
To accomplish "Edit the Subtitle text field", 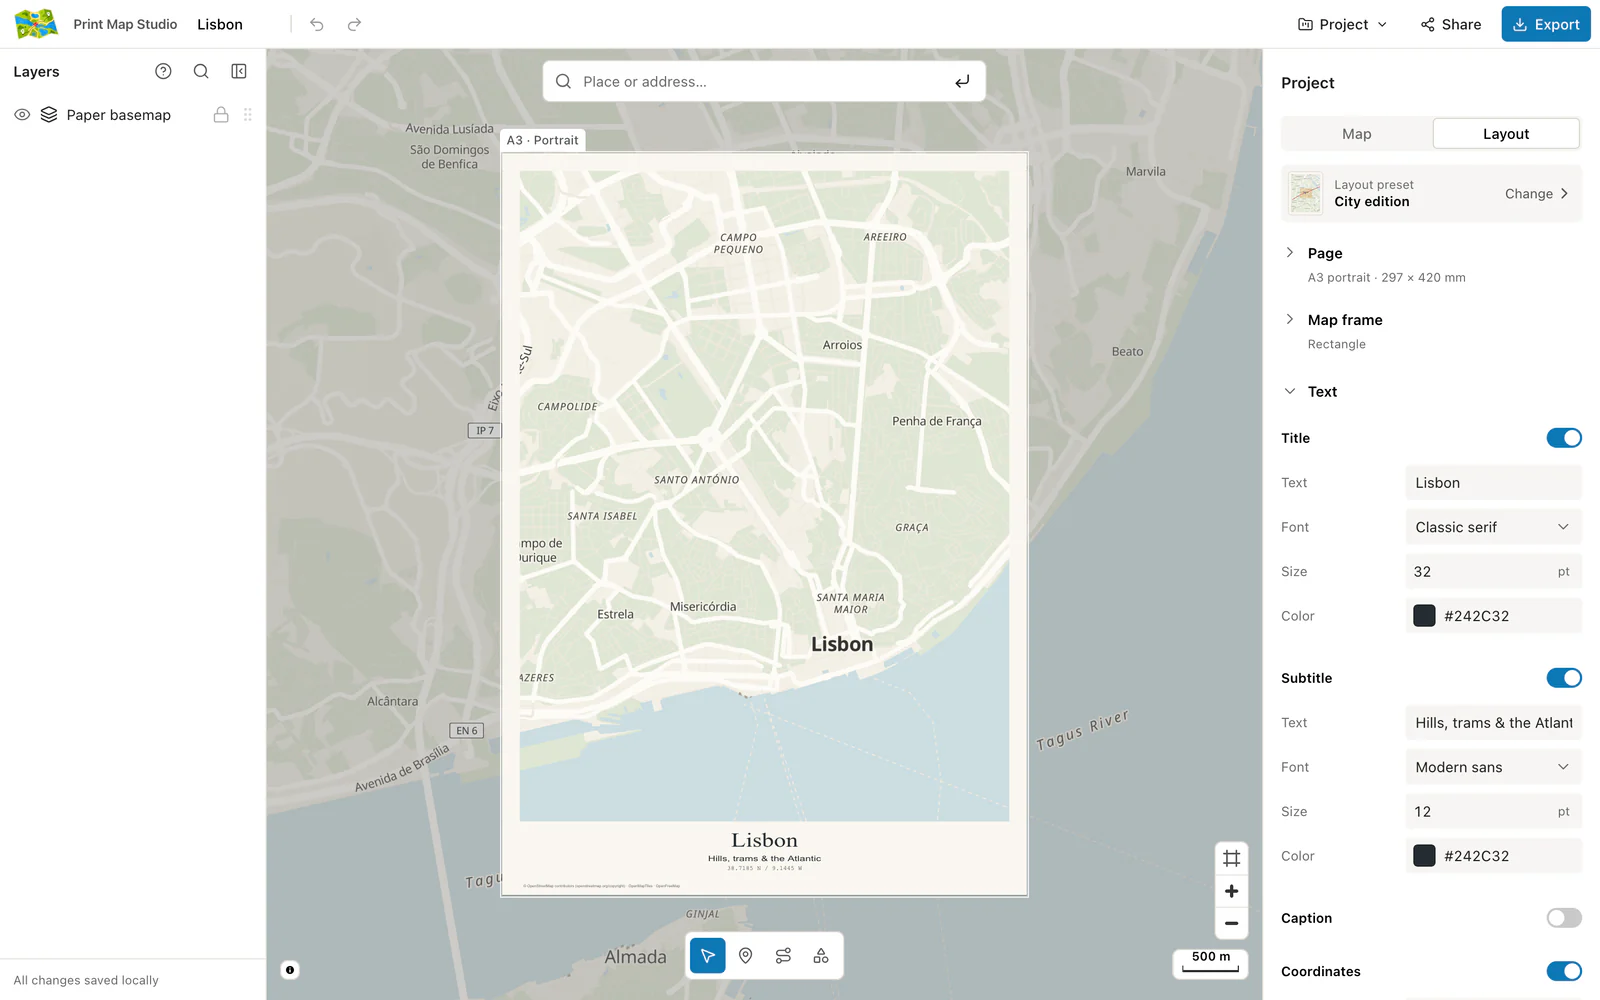I will pyautogui.click(x=1493, y=723).
